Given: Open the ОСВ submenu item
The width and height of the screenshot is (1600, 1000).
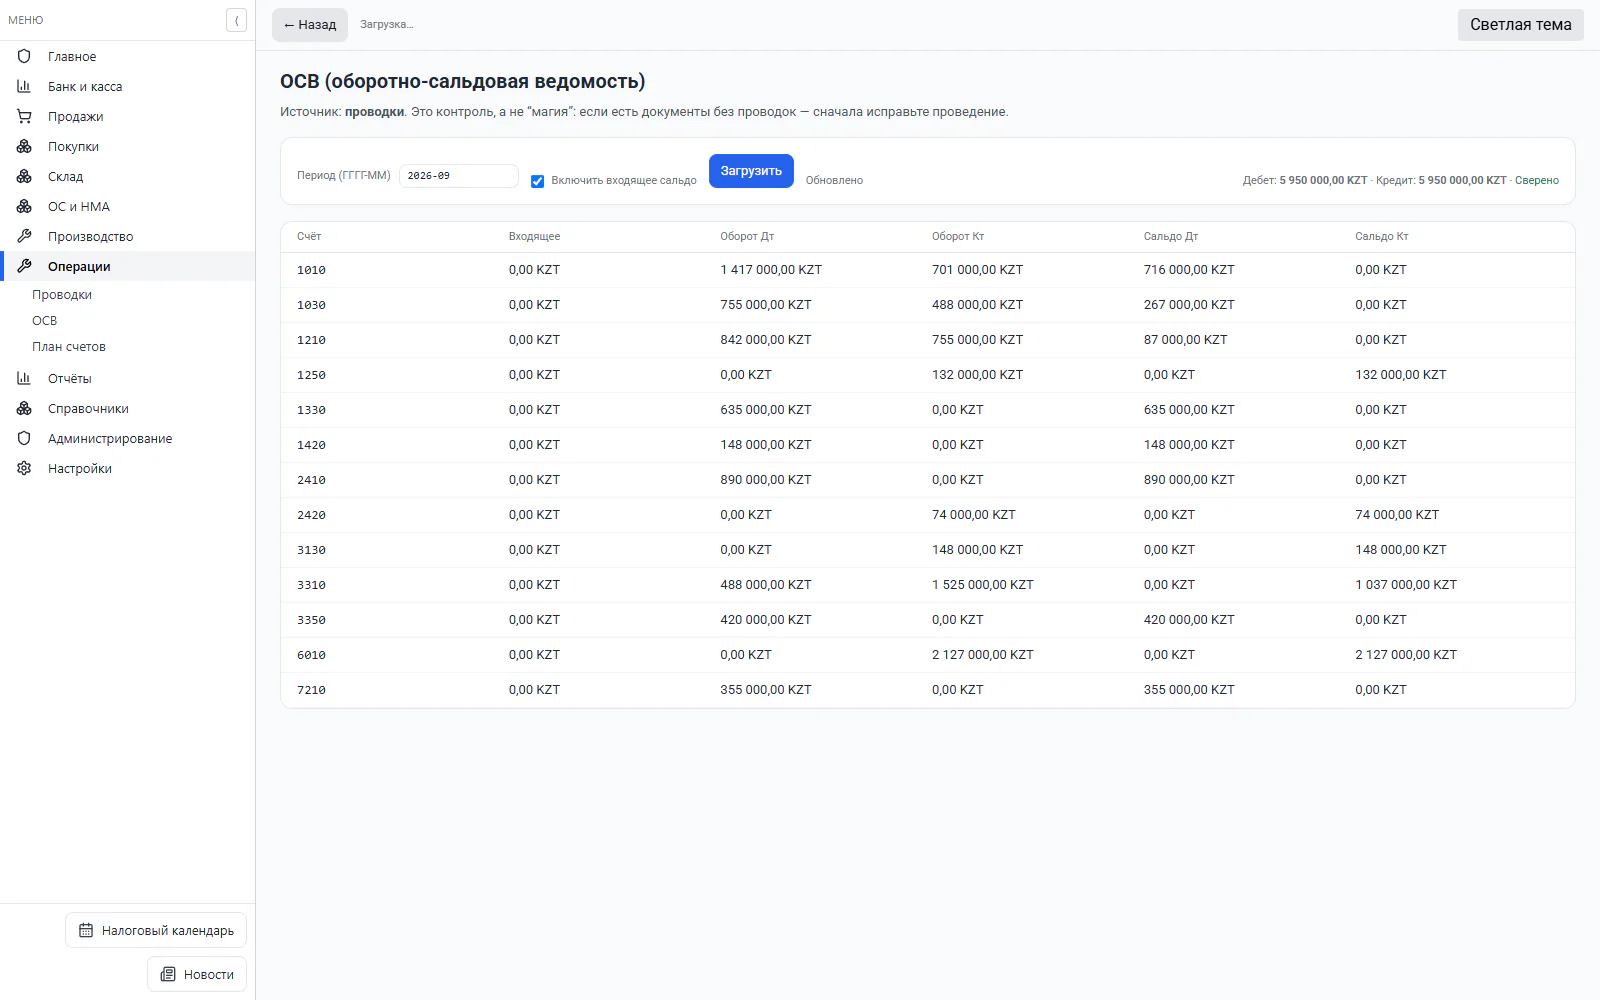Looking at the screenshot, I should pyautogui.click(x=45, y=320).
